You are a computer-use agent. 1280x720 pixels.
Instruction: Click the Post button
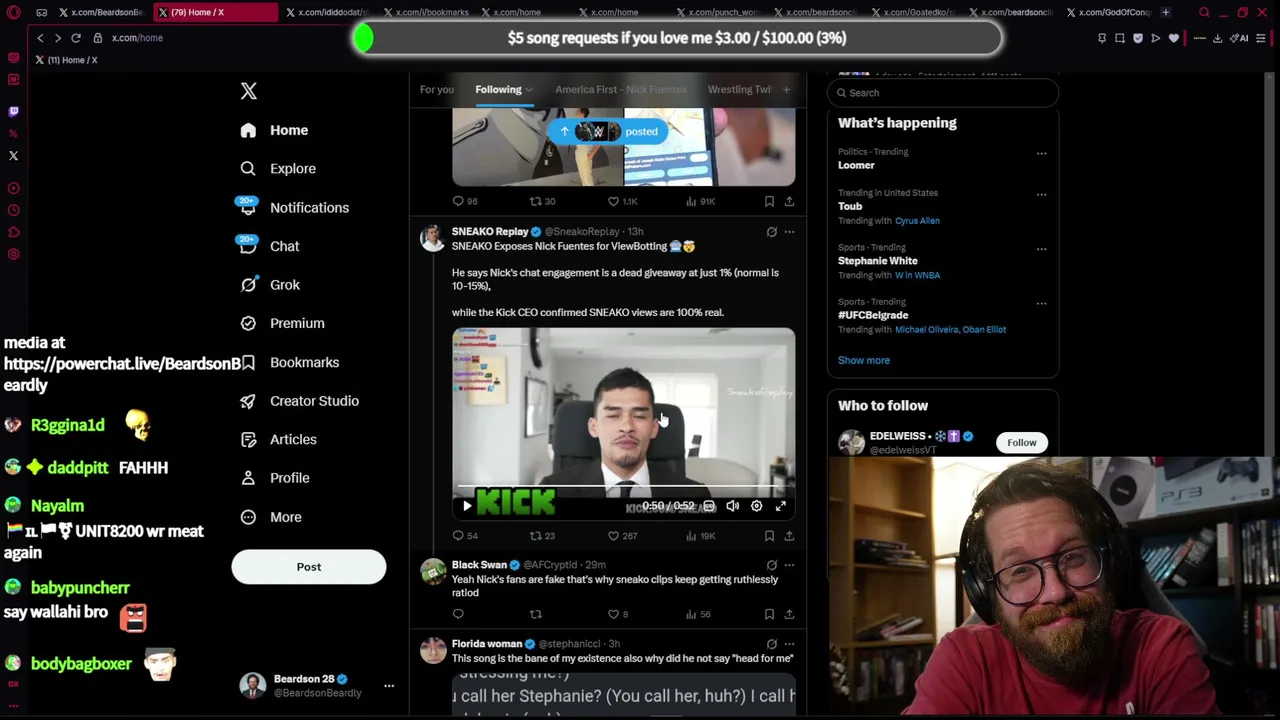[x=309, y=567]
